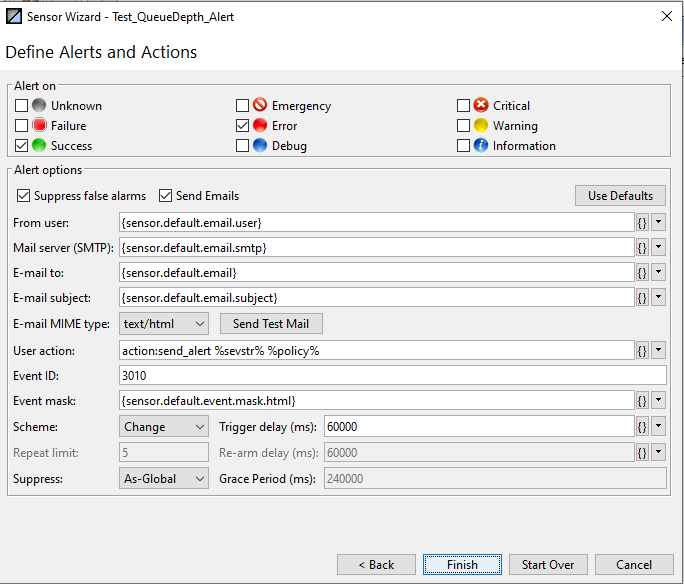Click the Sensor Wizard title bar icon
This screenshot has height=584, width=684.
[x=14, y=17]
